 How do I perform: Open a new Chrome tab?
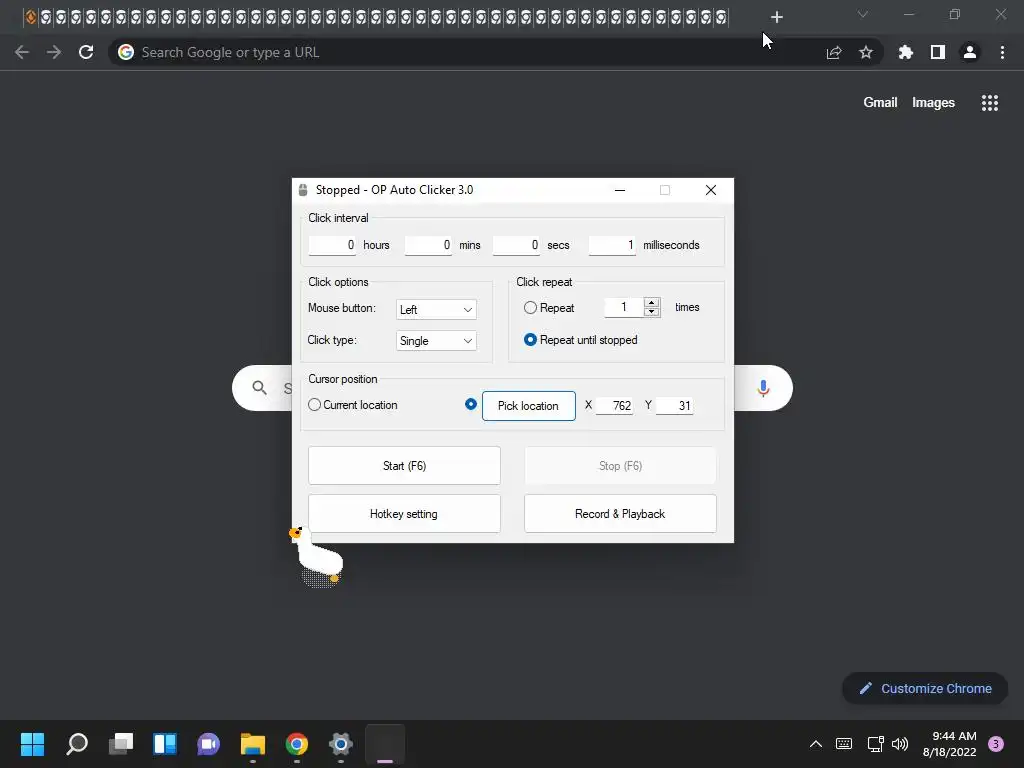tap(776, 17)
